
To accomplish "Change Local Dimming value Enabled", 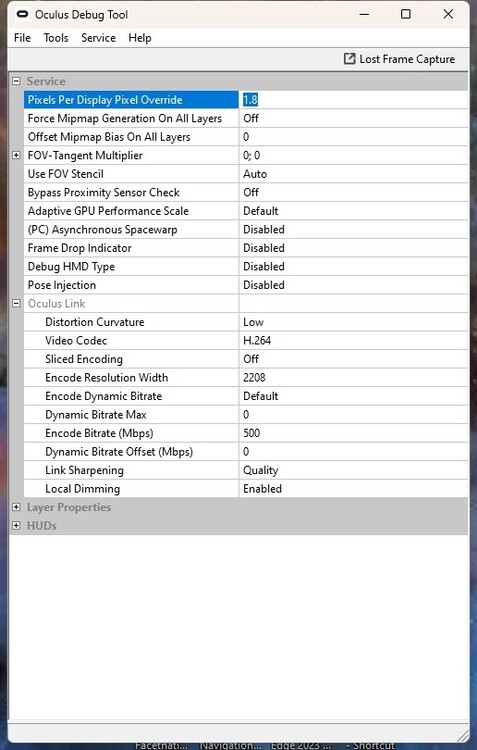I will pyautogui.click(x=353, y=489).
